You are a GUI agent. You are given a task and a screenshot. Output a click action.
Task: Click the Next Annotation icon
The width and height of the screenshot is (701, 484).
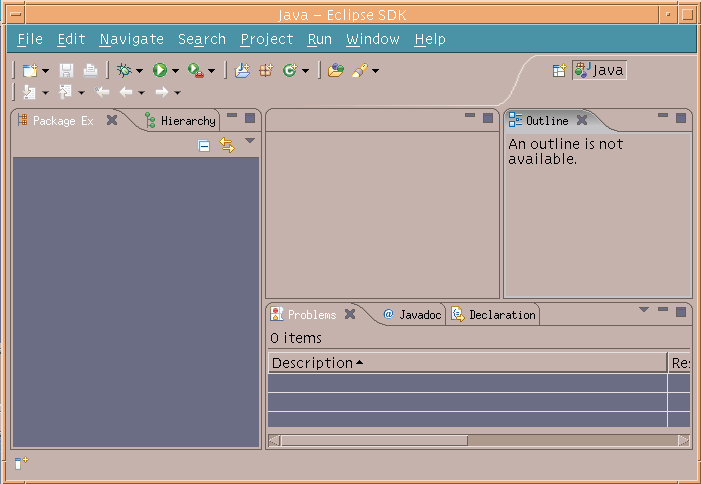30,93
